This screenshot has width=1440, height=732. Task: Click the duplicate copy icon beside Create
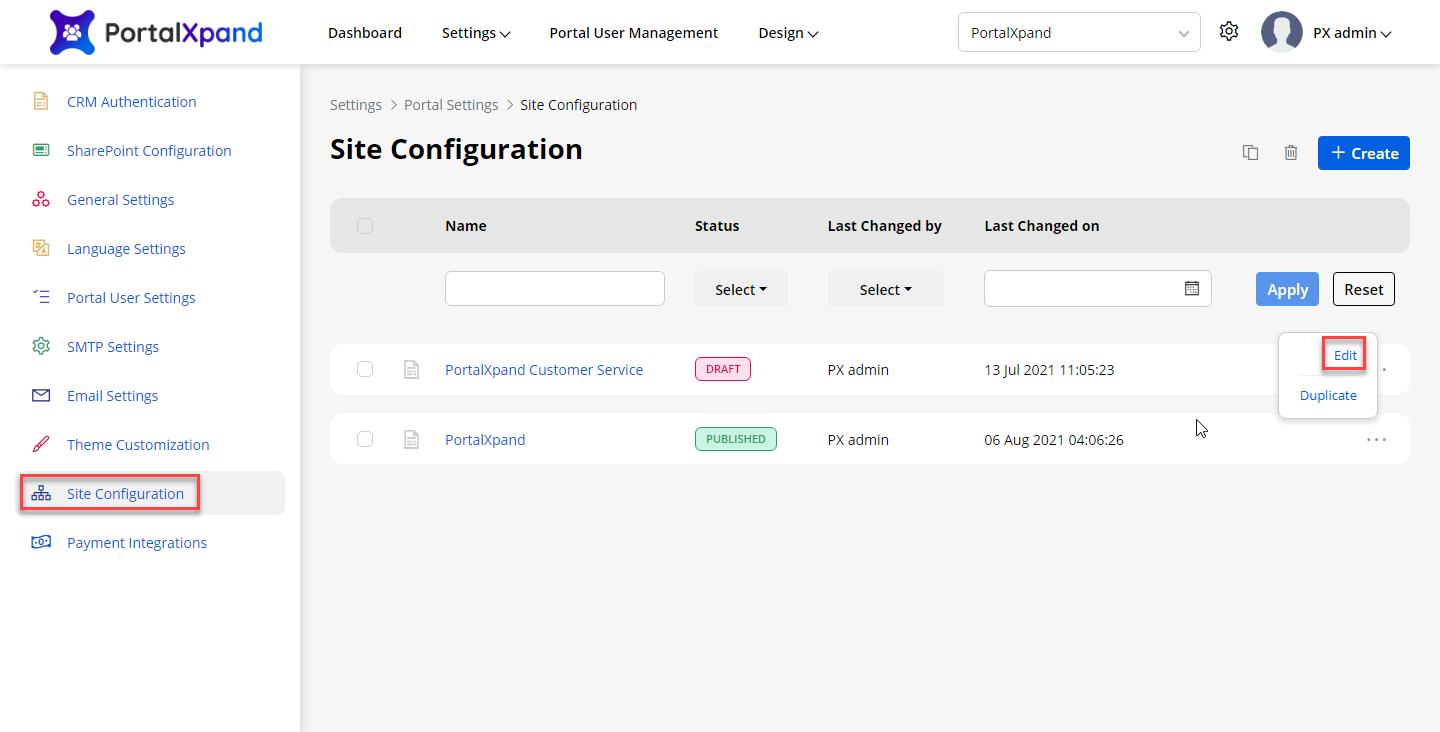[x=1250, y=153]
